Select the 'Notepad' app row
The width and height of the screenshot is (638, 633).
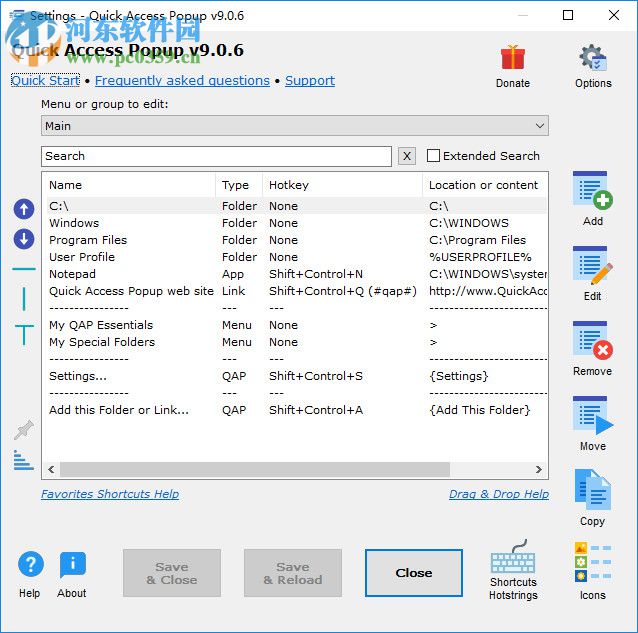tap(295, 274)
